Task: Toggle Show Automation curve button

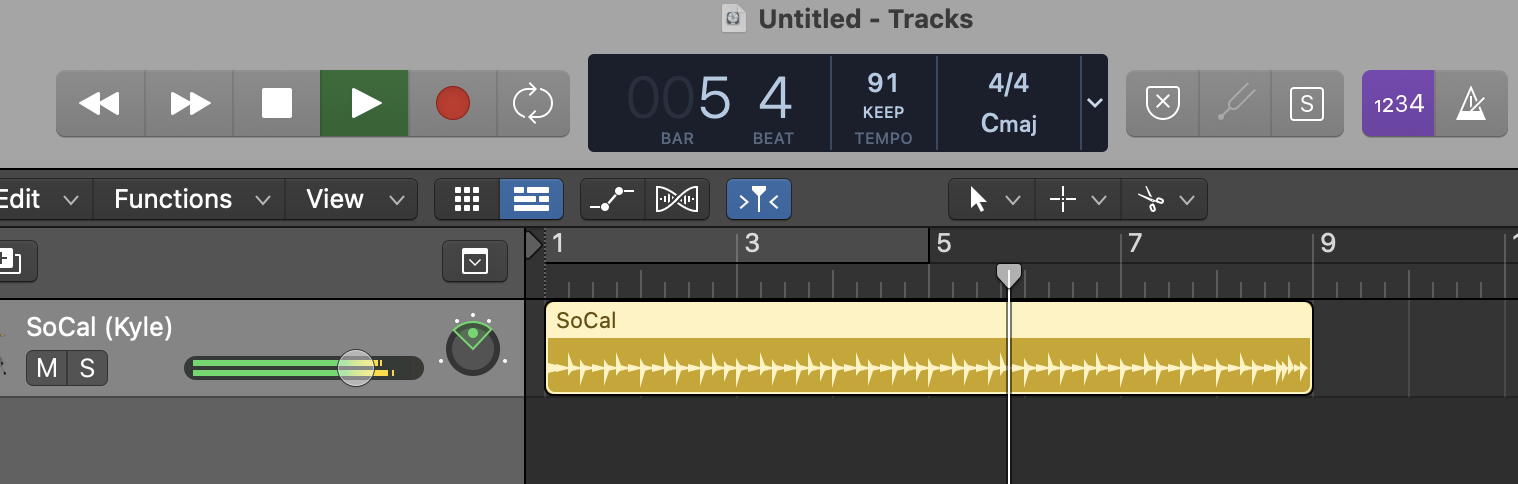Action: 612,199
